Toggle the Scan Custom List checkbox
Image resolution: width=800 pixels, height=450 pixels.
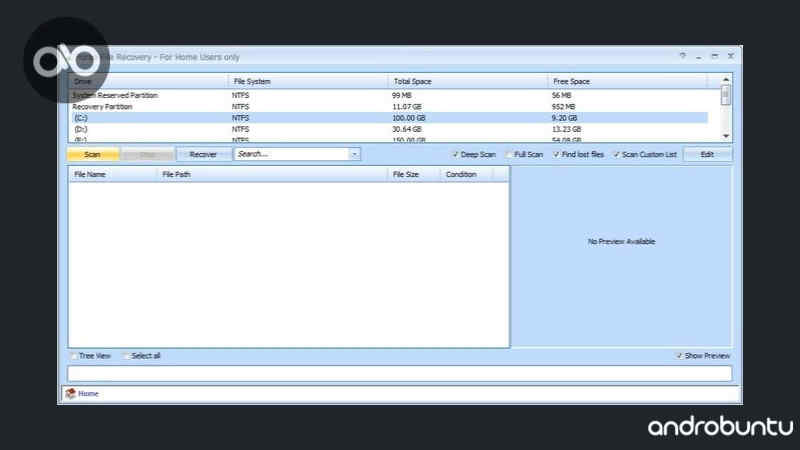point(616,155)
